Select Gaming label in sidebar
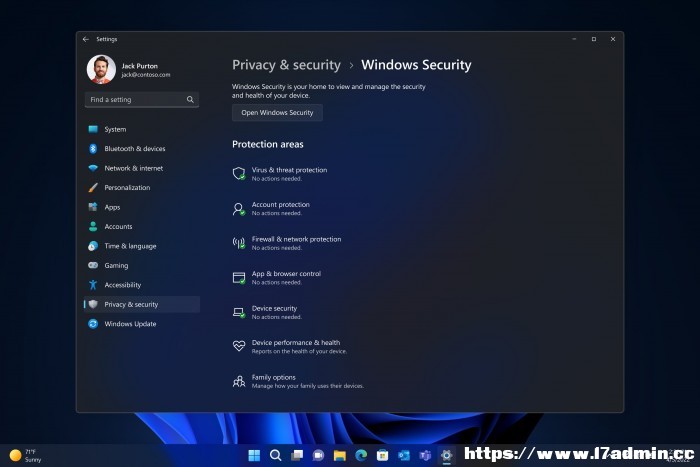The width and height of the screenshot is (700, 467). tap(116, 265)
